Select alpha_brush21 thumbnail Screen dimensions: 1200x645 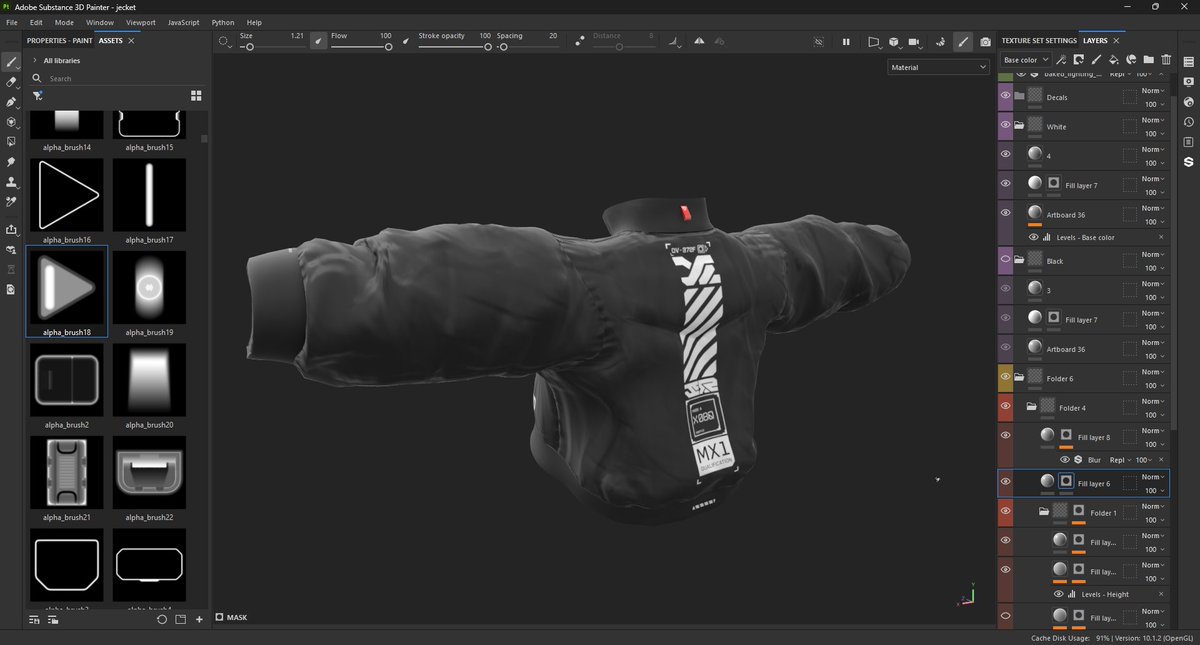(66, 473)
